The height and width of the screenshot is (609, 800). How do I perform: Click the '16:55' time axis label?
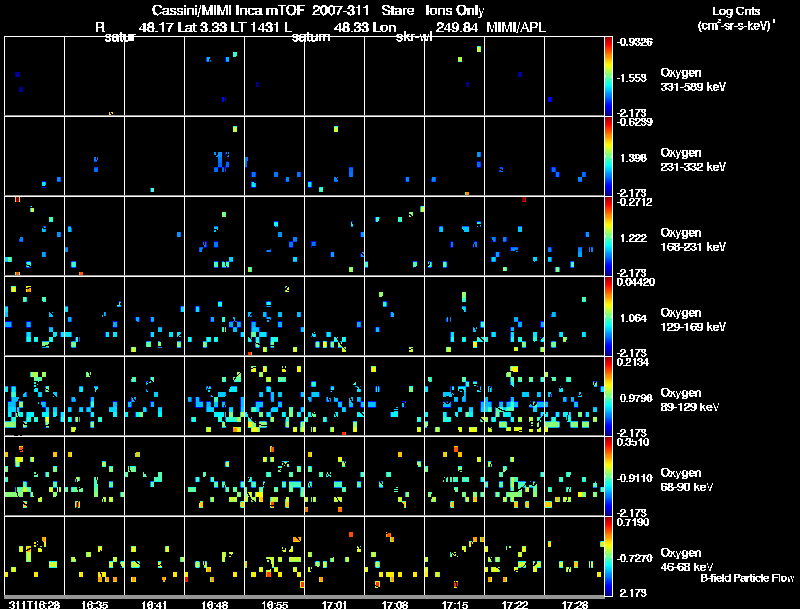point(274,604)
